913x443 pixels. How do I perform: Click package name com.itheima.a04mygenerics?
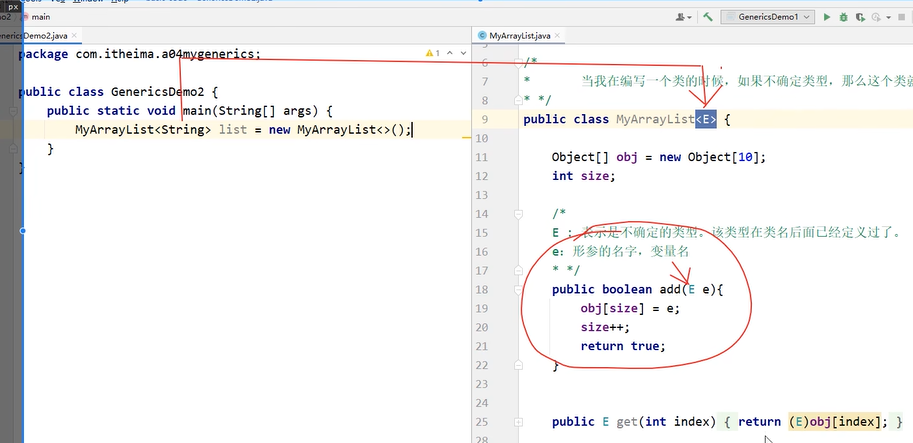click(165, 54)
